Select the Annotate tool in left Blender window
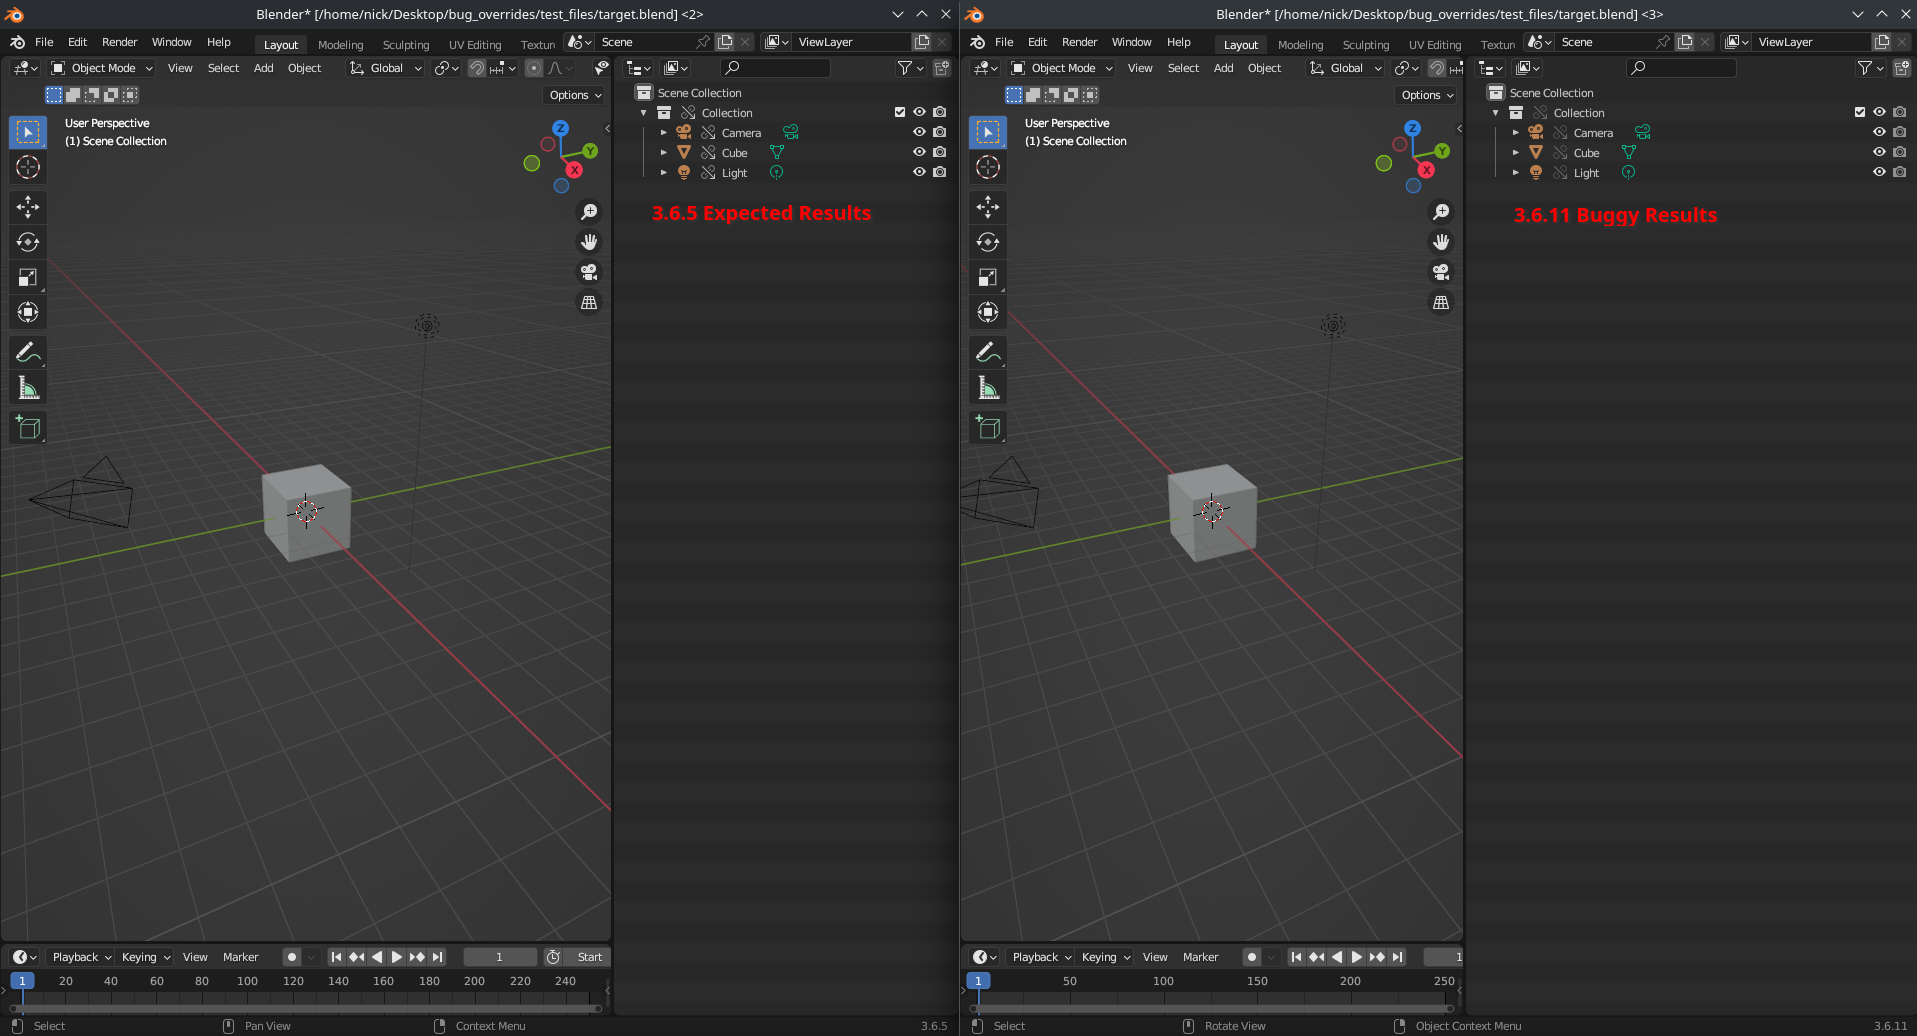This screenshot has width=1917, height=1036. click(28, 352)
